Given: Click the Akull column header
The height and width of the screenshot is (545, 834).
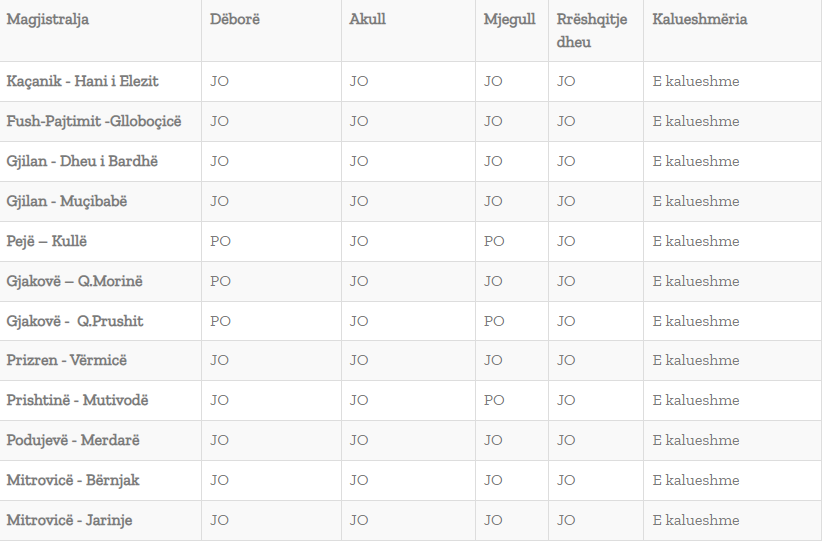Looking at the screenshot, I should (x=368, y=19).
